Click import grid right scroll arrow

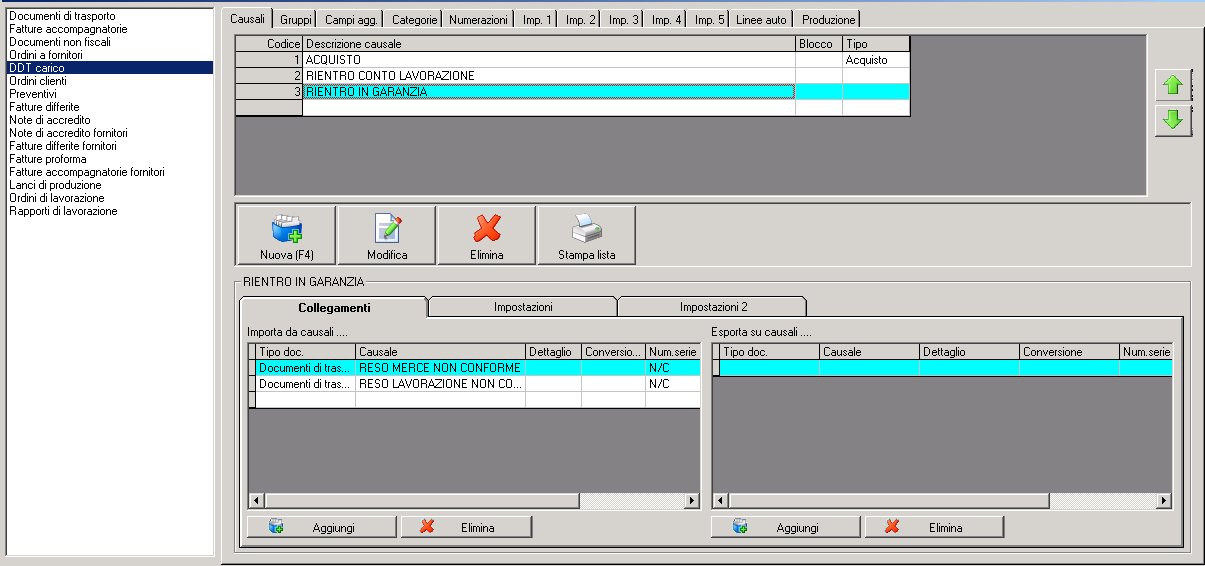691,500
